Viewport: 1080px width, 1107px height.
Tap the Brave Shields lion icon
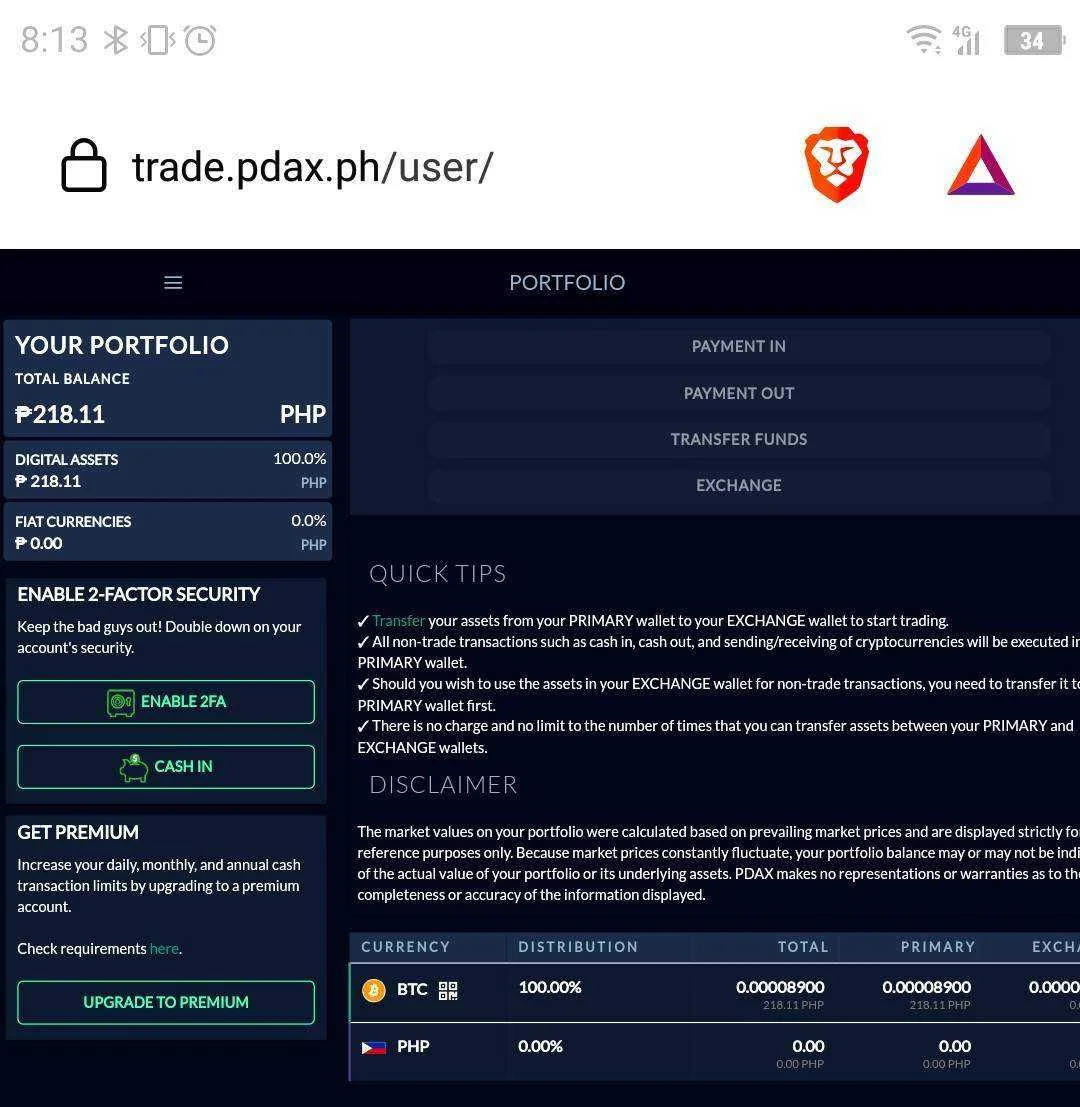point(836,164)
